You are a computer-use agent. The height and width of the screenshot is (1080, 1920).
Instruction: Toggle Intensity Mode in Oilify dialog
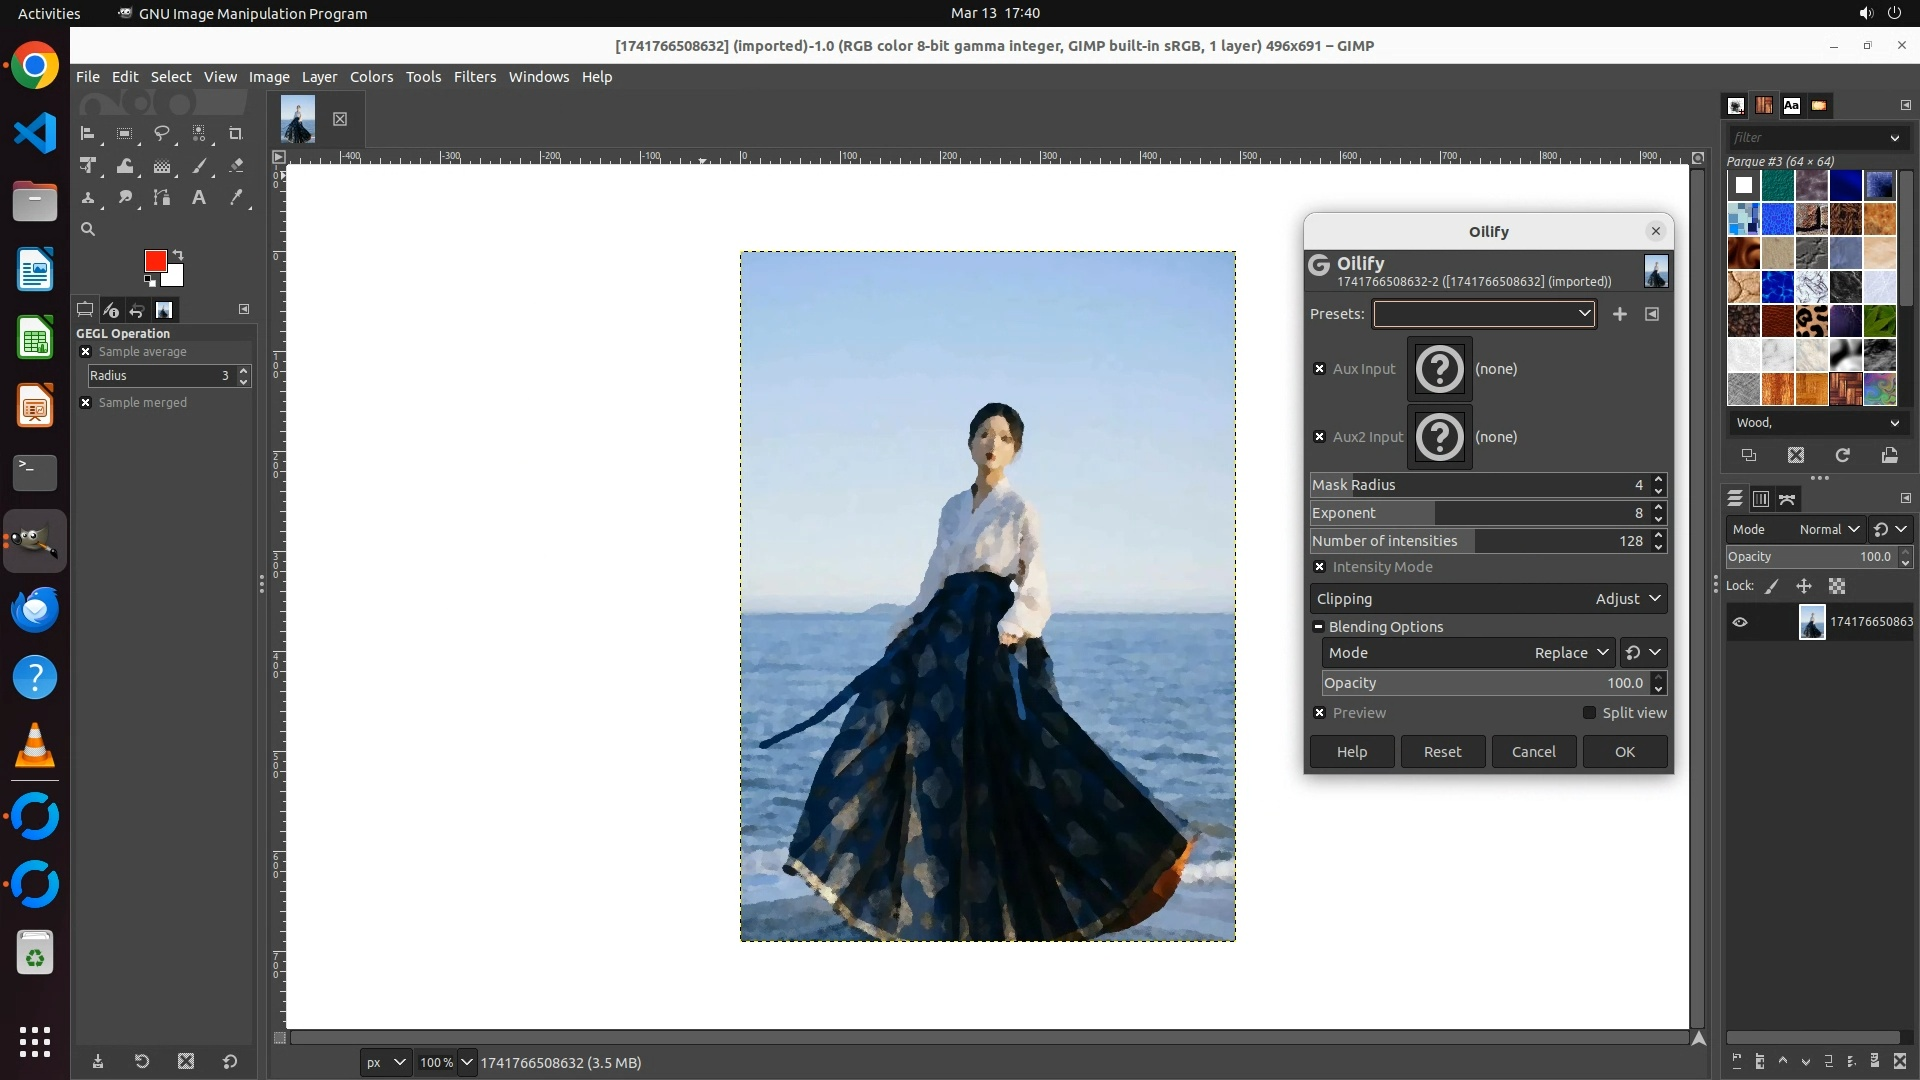coord(1320,567)
